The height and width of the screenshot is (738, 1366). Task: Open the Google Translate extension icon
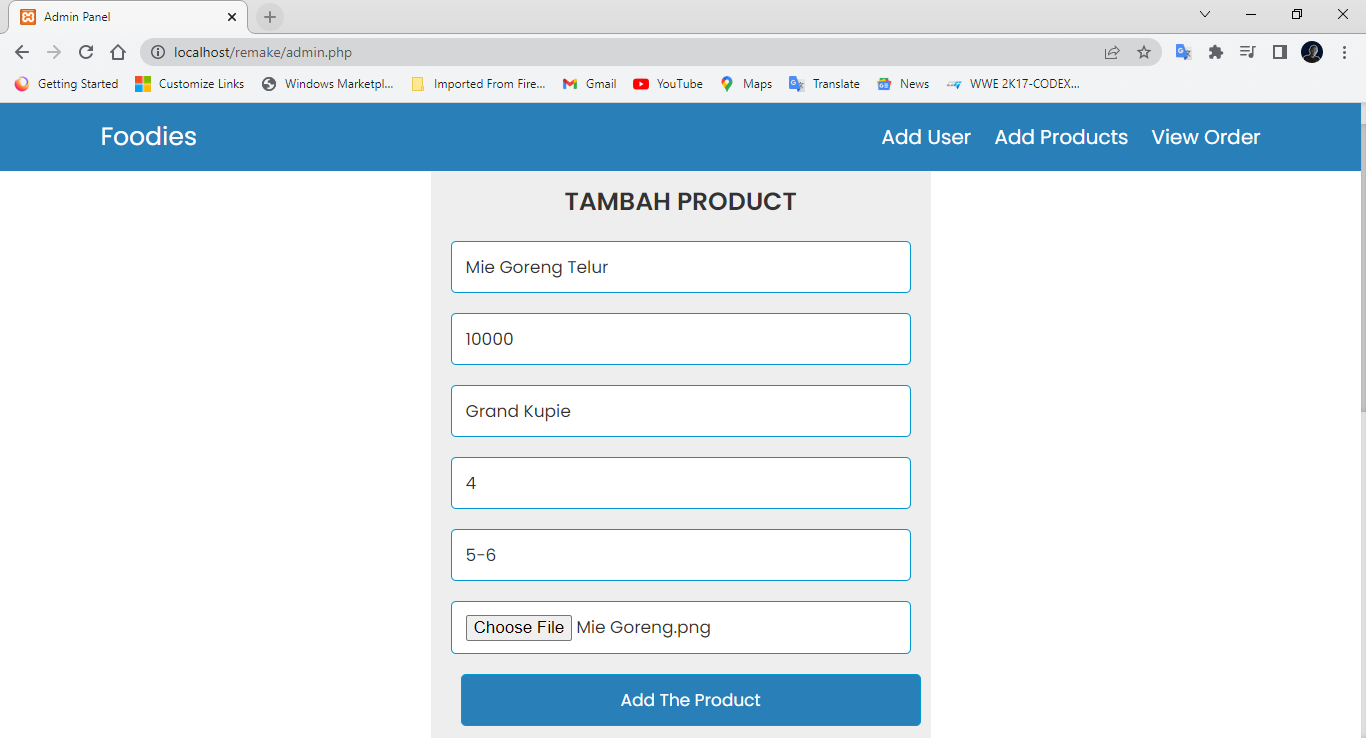point(1183,52)
